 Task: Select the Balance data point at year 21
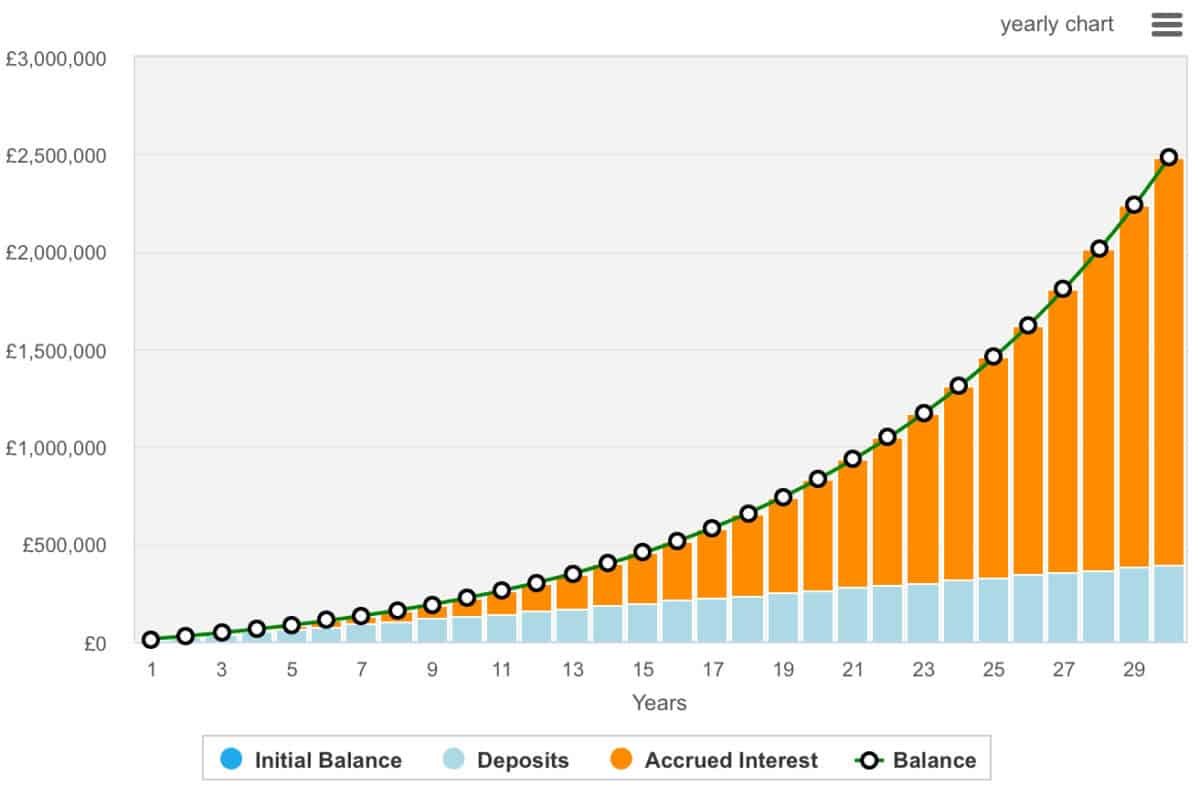click(x=853, y=459)
